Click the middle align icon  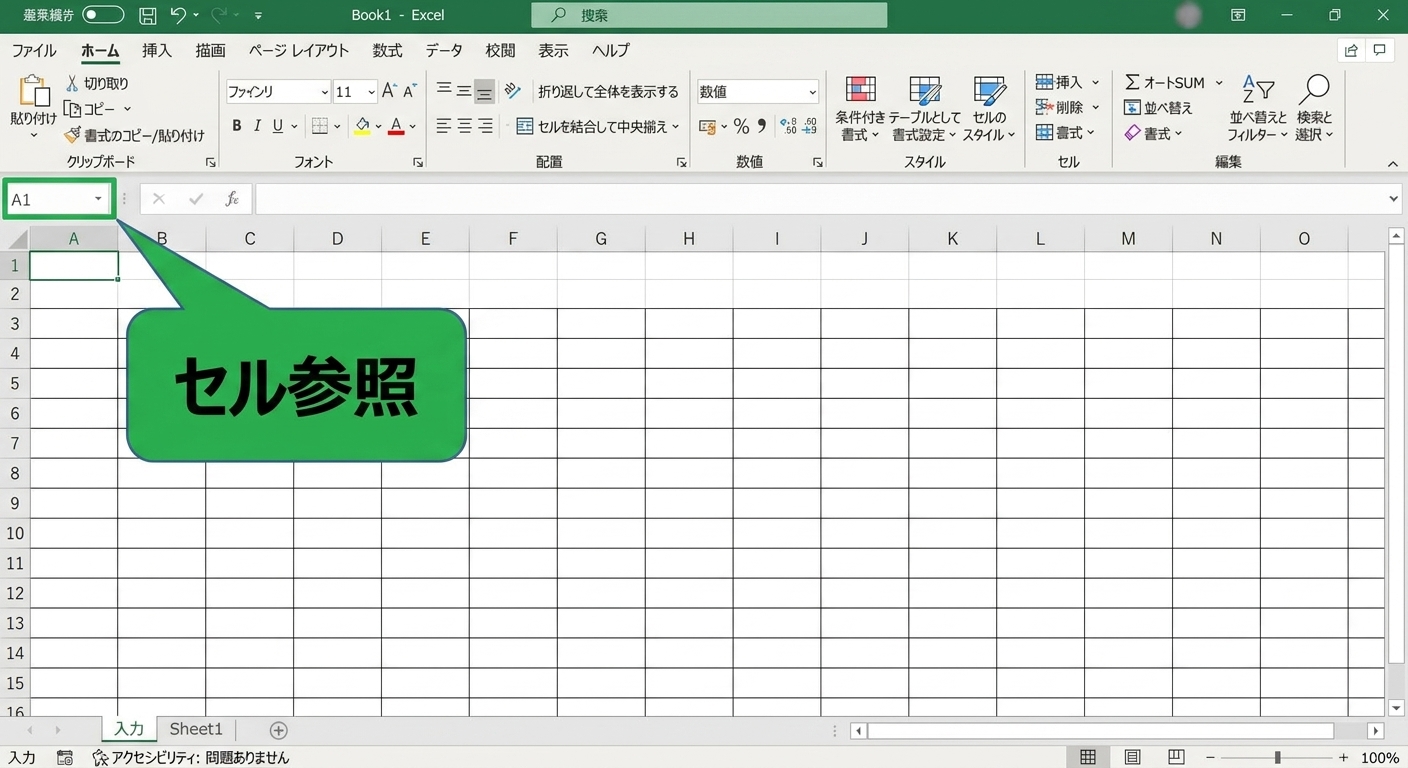coord(464,91)
